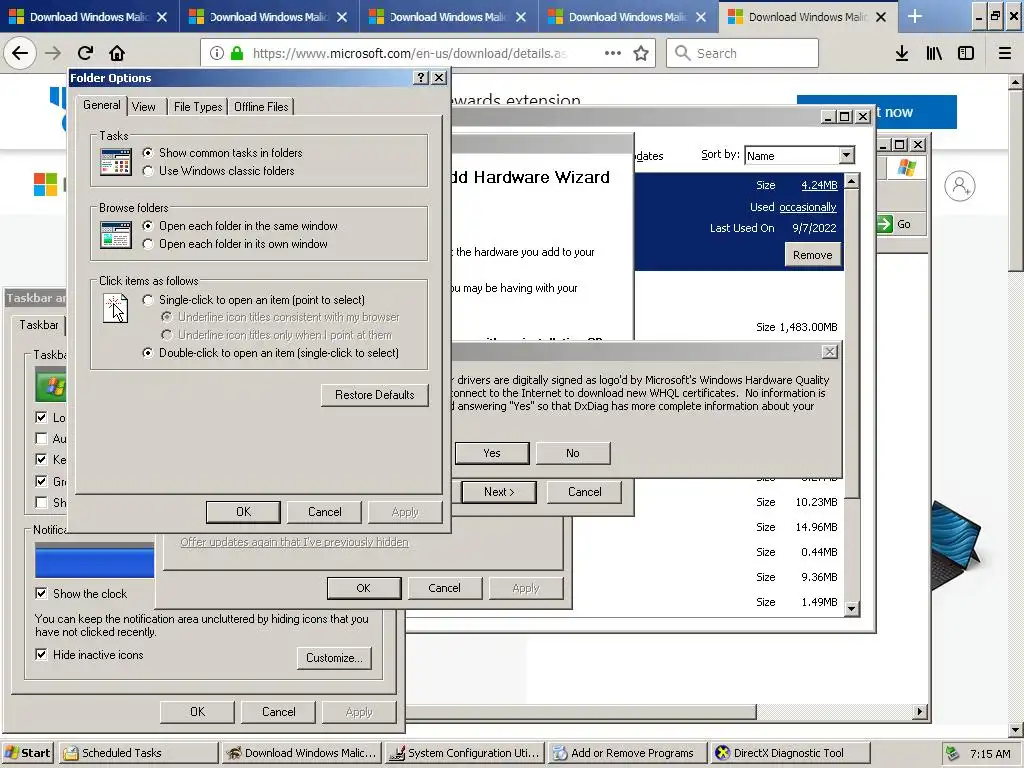The width and height of the screenshot is (1024, 768).
Task: Select Single-click to open an item
Action: (x=148, y=300)
